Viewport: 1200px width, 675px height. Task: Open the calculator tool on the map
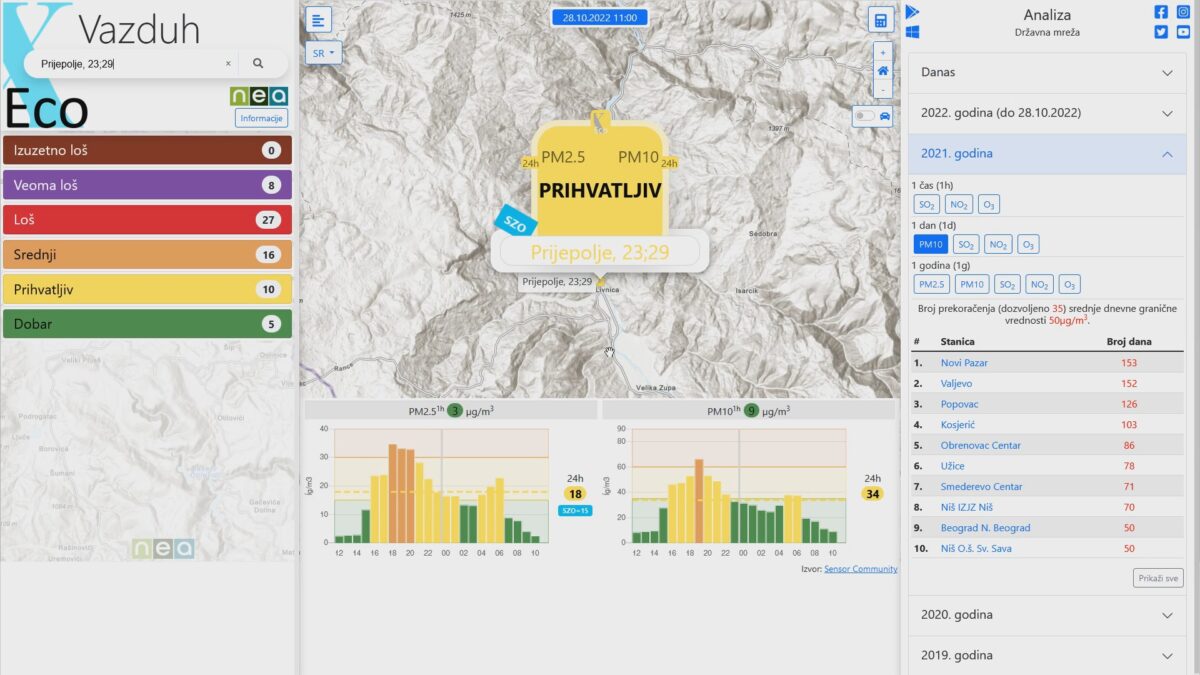pyautogui.click(x=880, y=21)
